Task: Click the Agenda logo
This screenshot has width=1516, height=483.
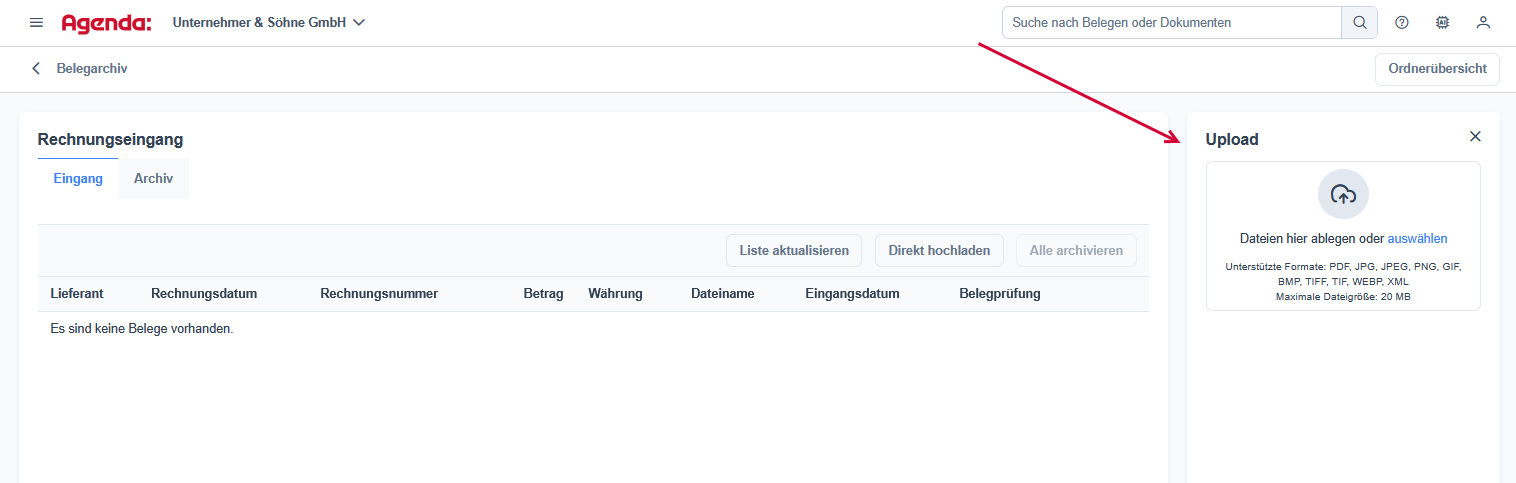Action: pos(107,22)
